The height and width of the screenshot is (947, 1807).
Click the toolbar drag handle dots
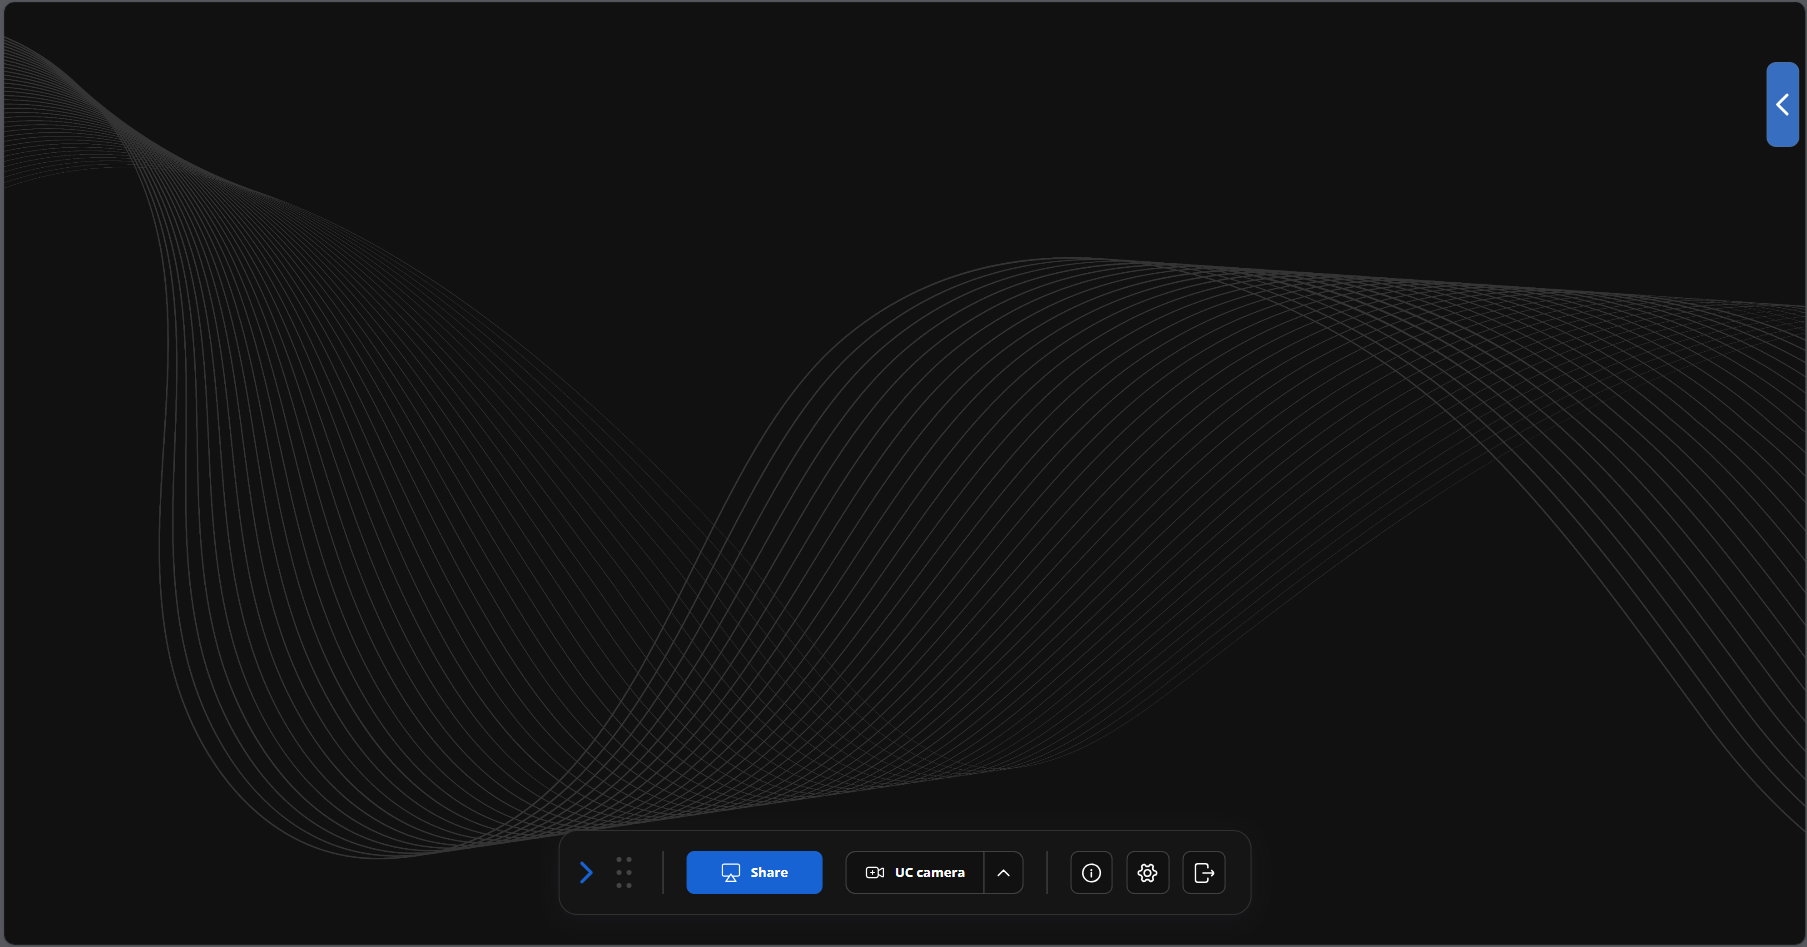[x=624, y=872]
